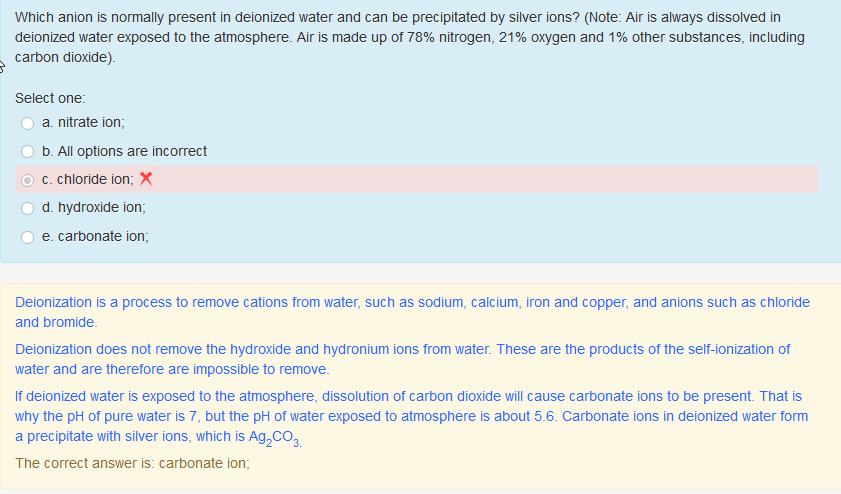Click the red X incorrect-answer icon

tap(146, 180)
